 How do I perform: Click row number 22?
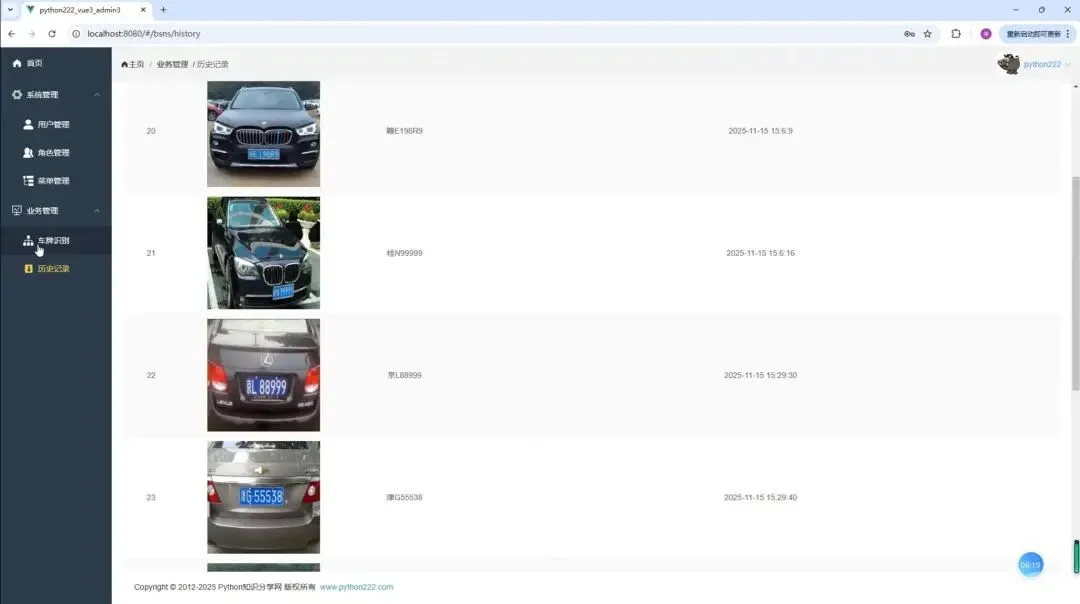click(x=151, y=375)
